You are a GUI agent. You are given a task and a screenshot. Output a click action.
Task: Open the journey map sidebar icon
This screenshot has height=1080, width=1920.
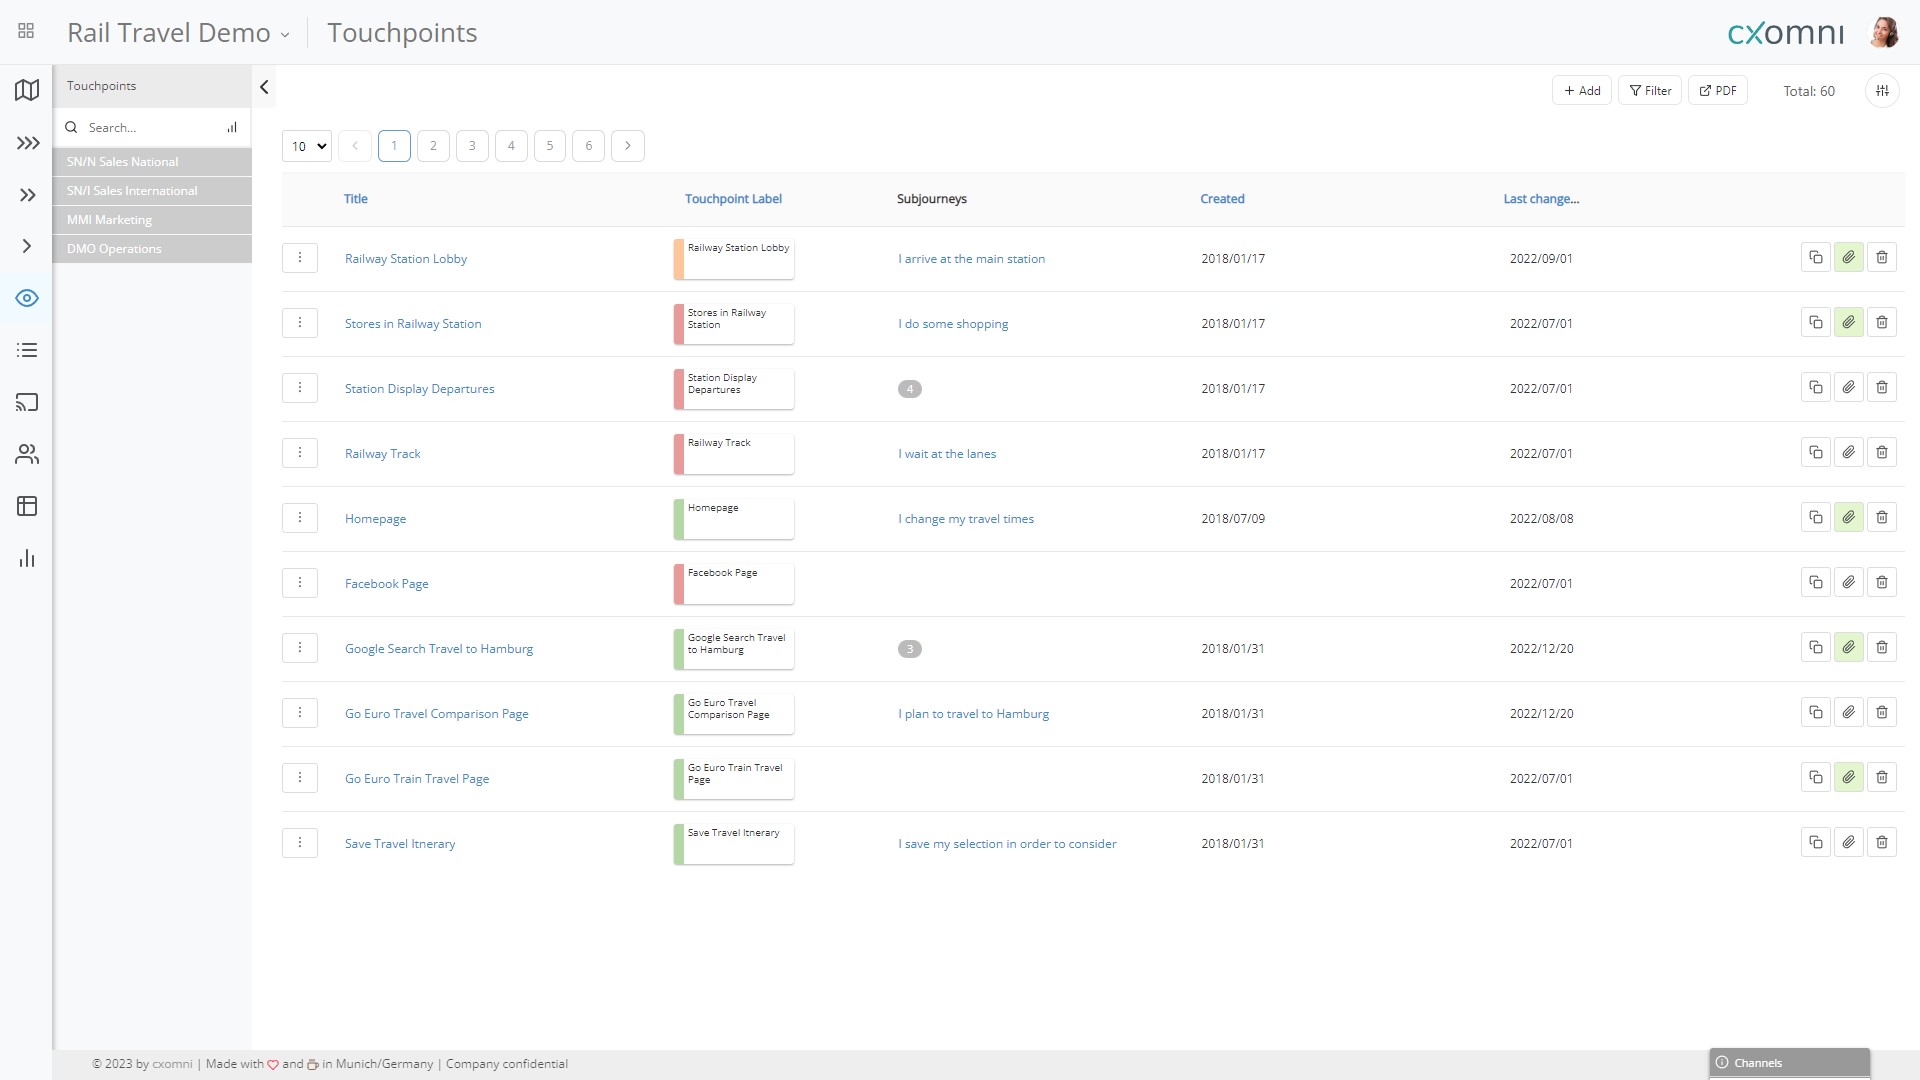point(27,90)
